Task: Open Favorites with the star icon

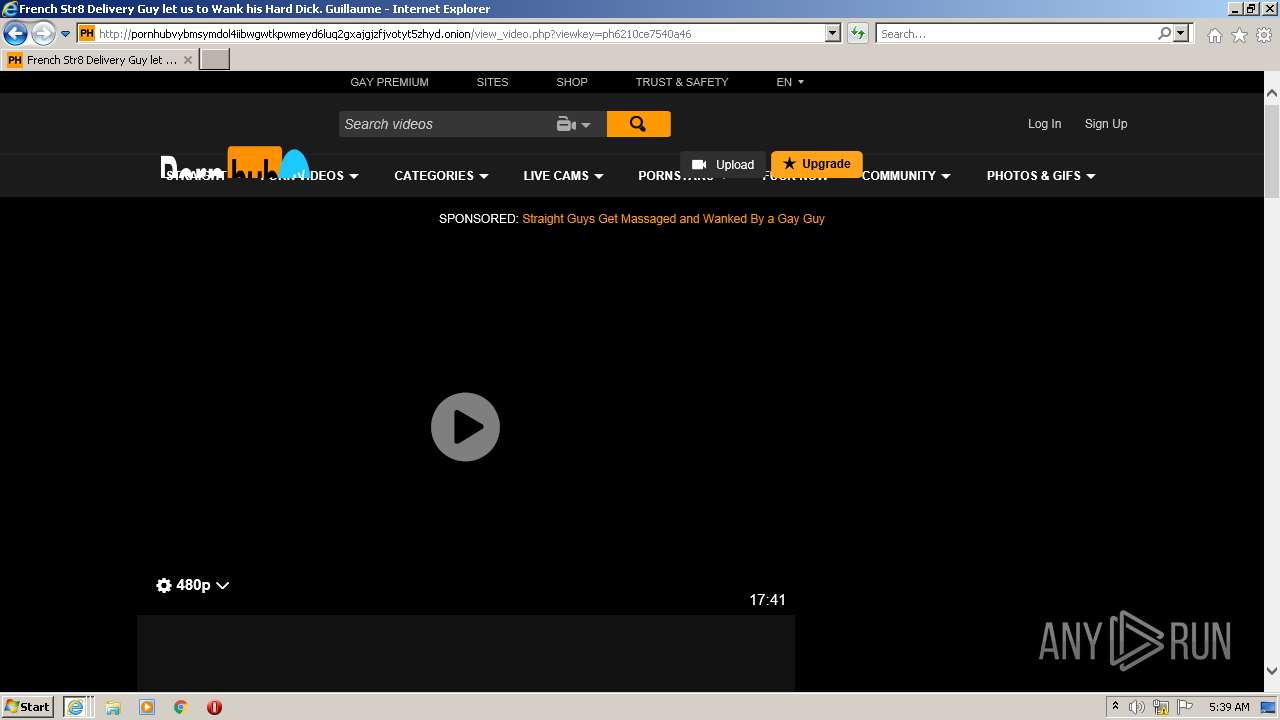Action: [1239, 35]
